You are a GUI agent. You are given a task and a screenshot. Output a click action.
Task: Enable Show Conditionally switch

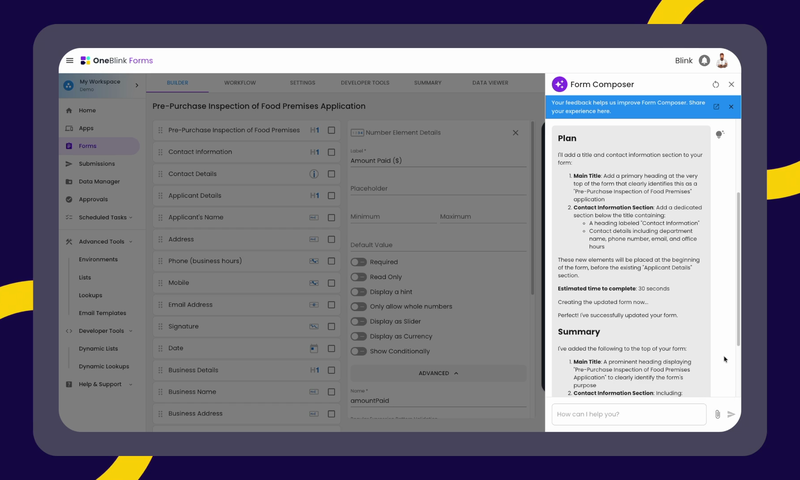pos(359,351)
